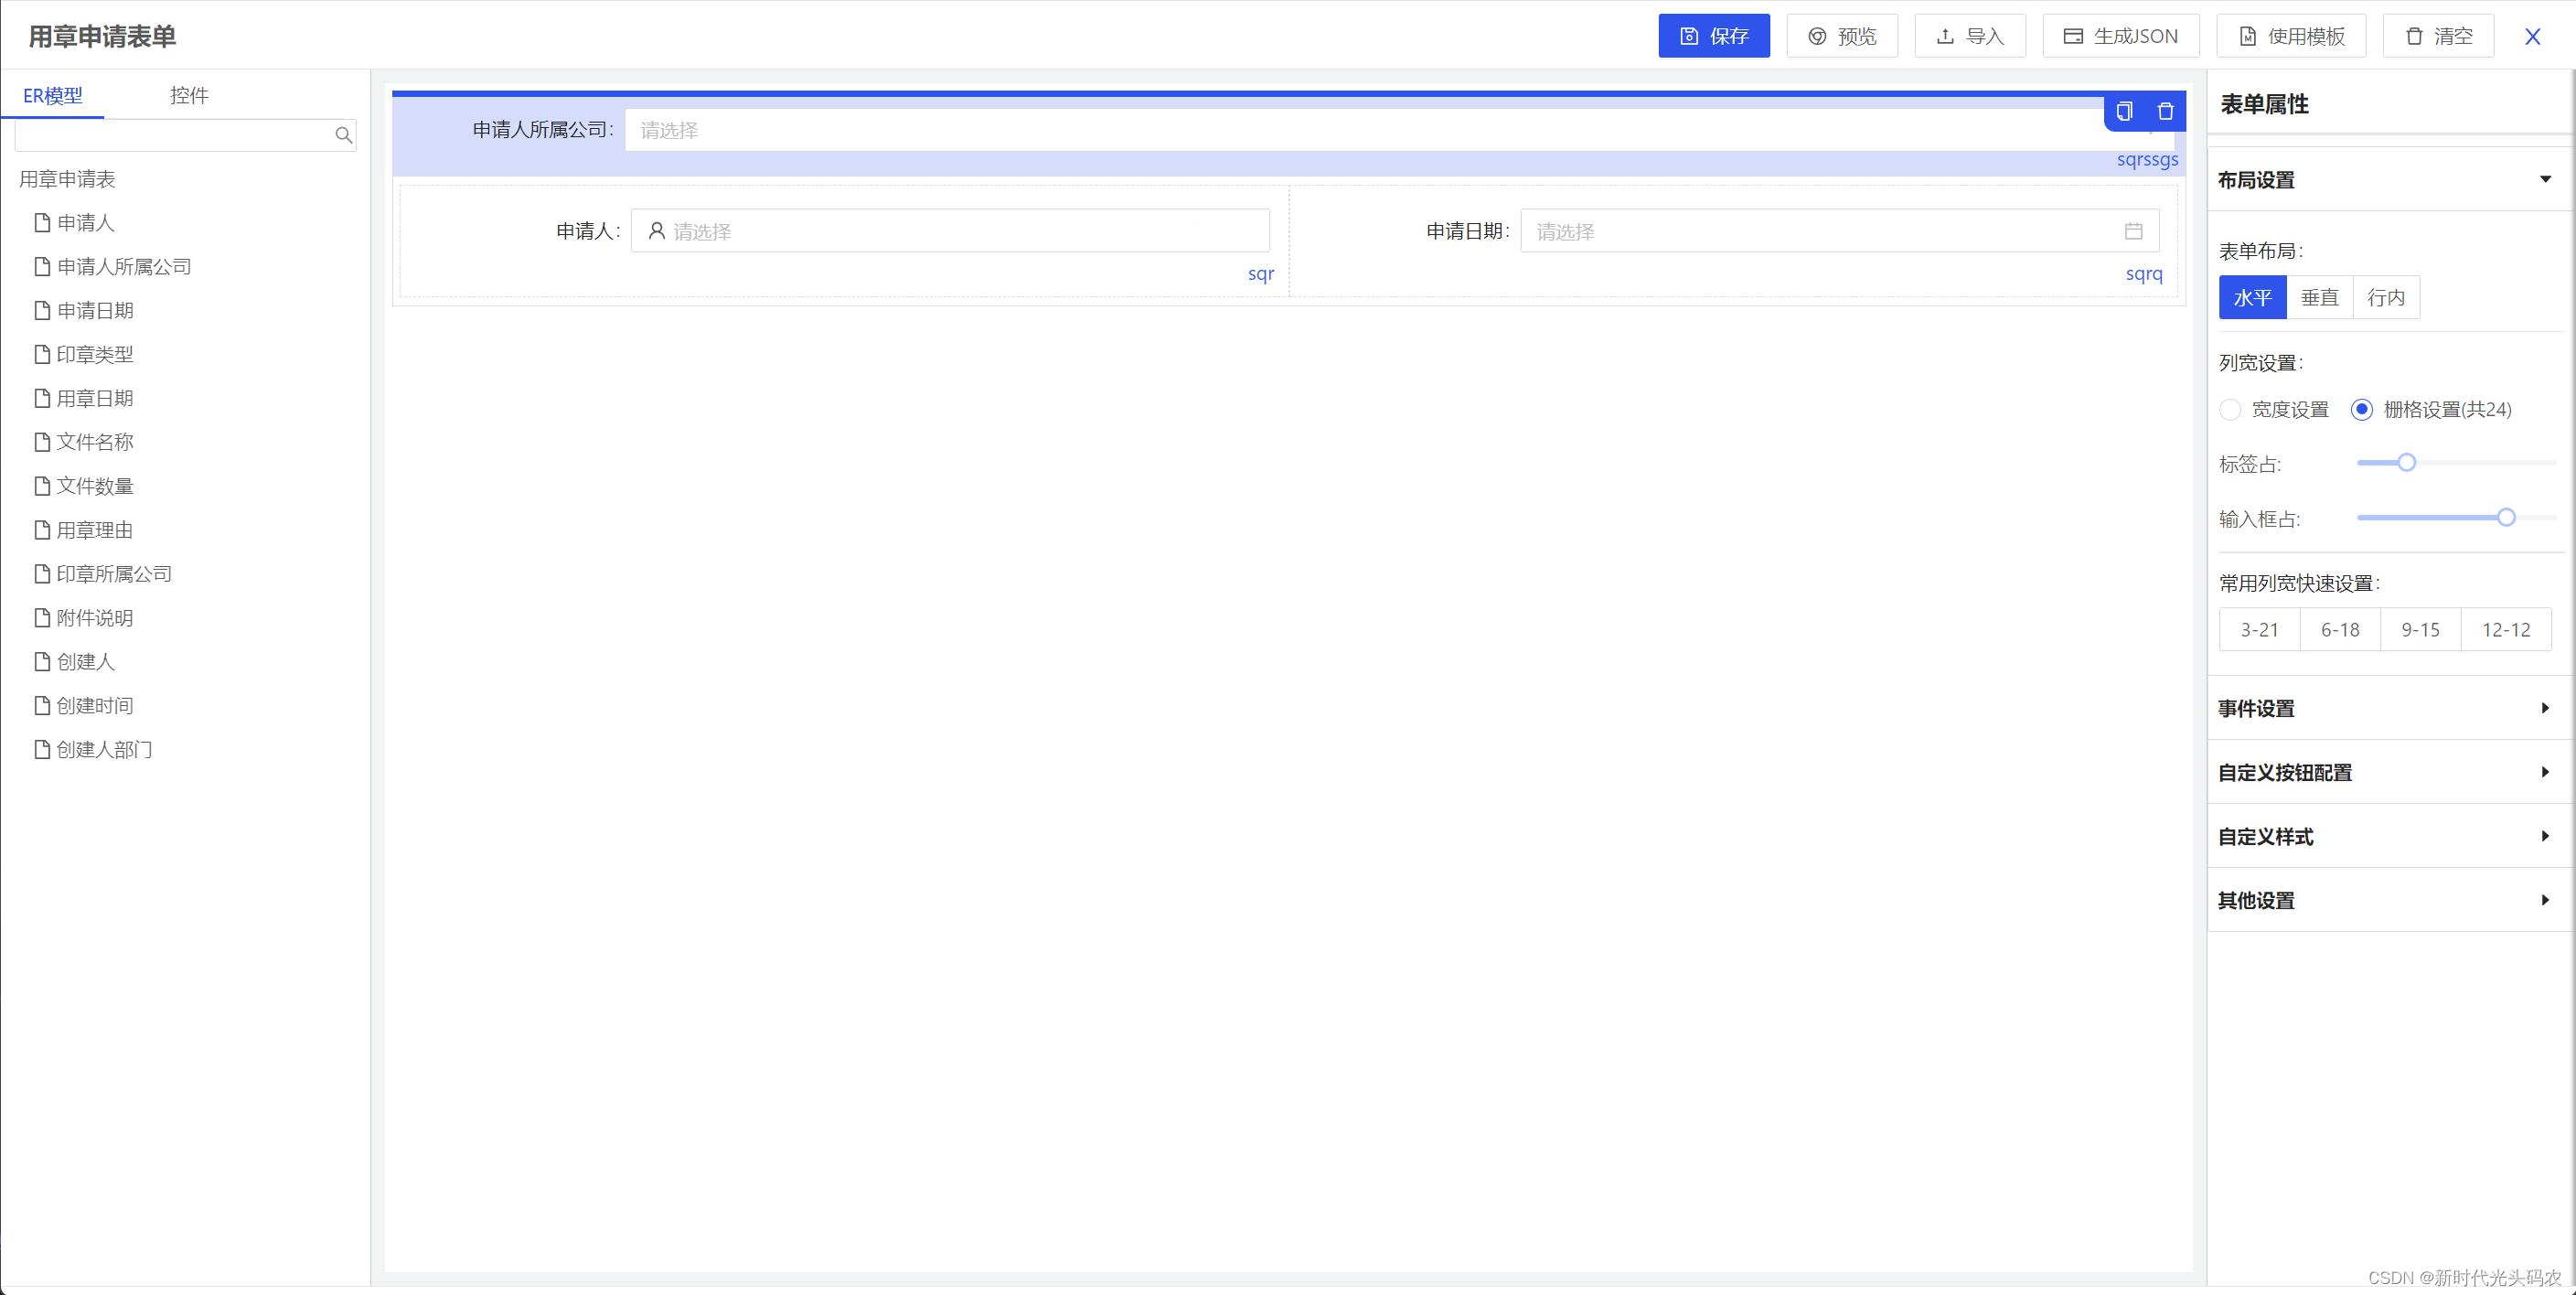Click calendar icon in 申请日期 field
The image size is (2576, 1295).
[x=2133, y=231]
